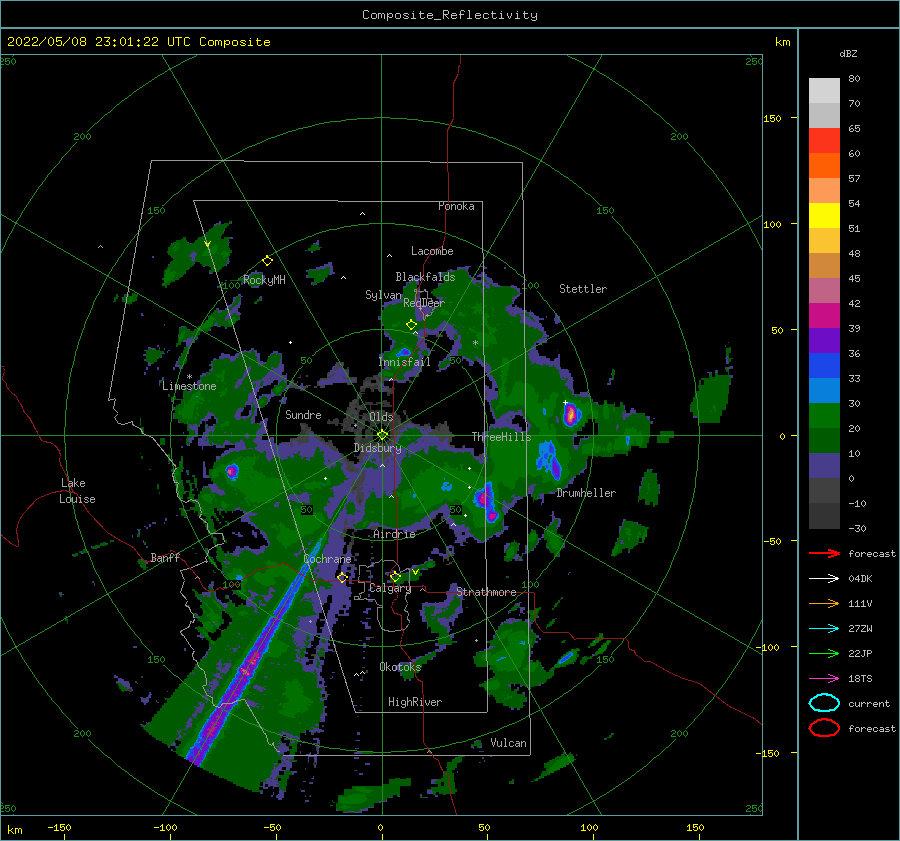The height and width of the screenshot is (841, 900).
Task: Click the white 04DK arrow icon
Action: coord(824,579)
